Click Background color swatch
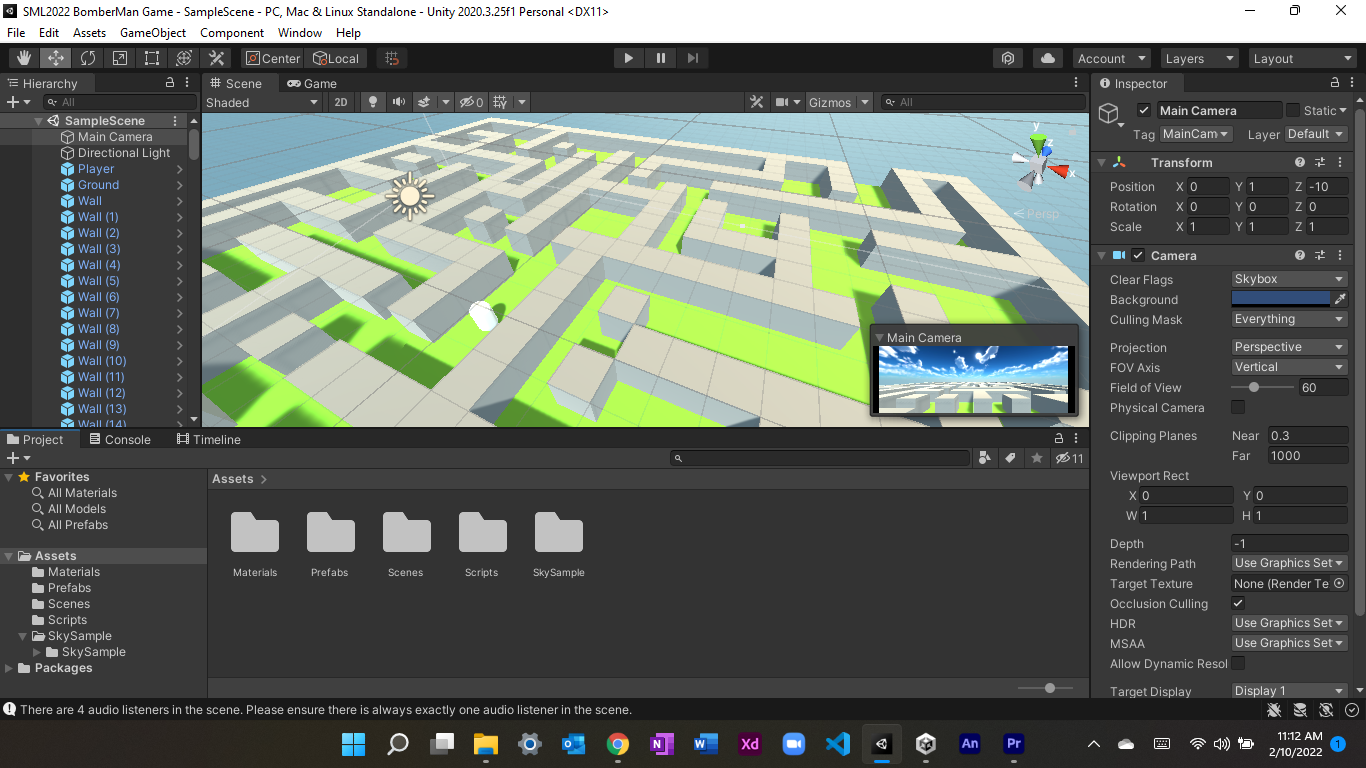Image resolution: width=1366 pixels, height=768 pixels. pos(1281,299)
